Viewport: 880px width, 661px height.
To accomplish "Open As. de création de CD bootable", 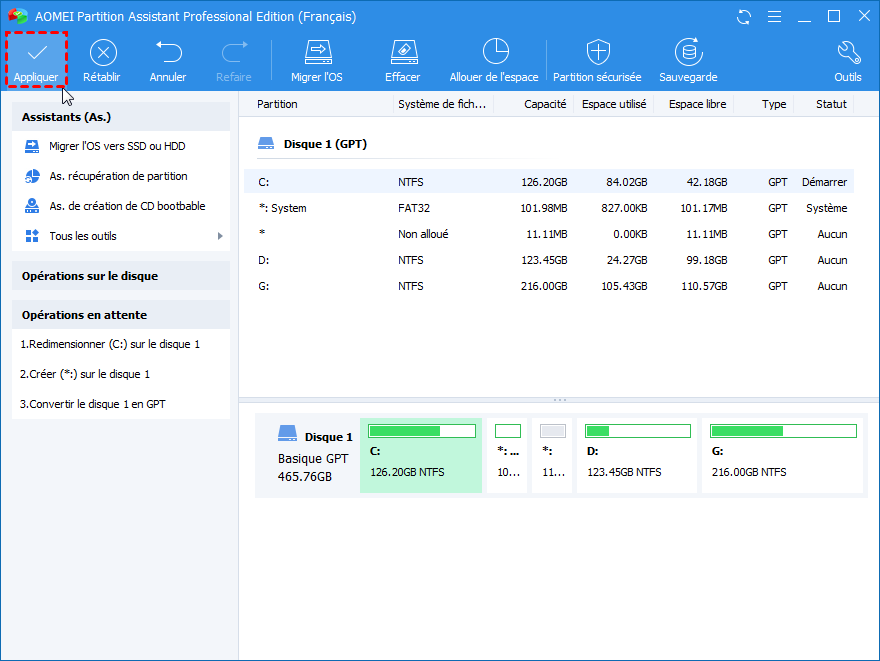I will click(x=127, y=206).
